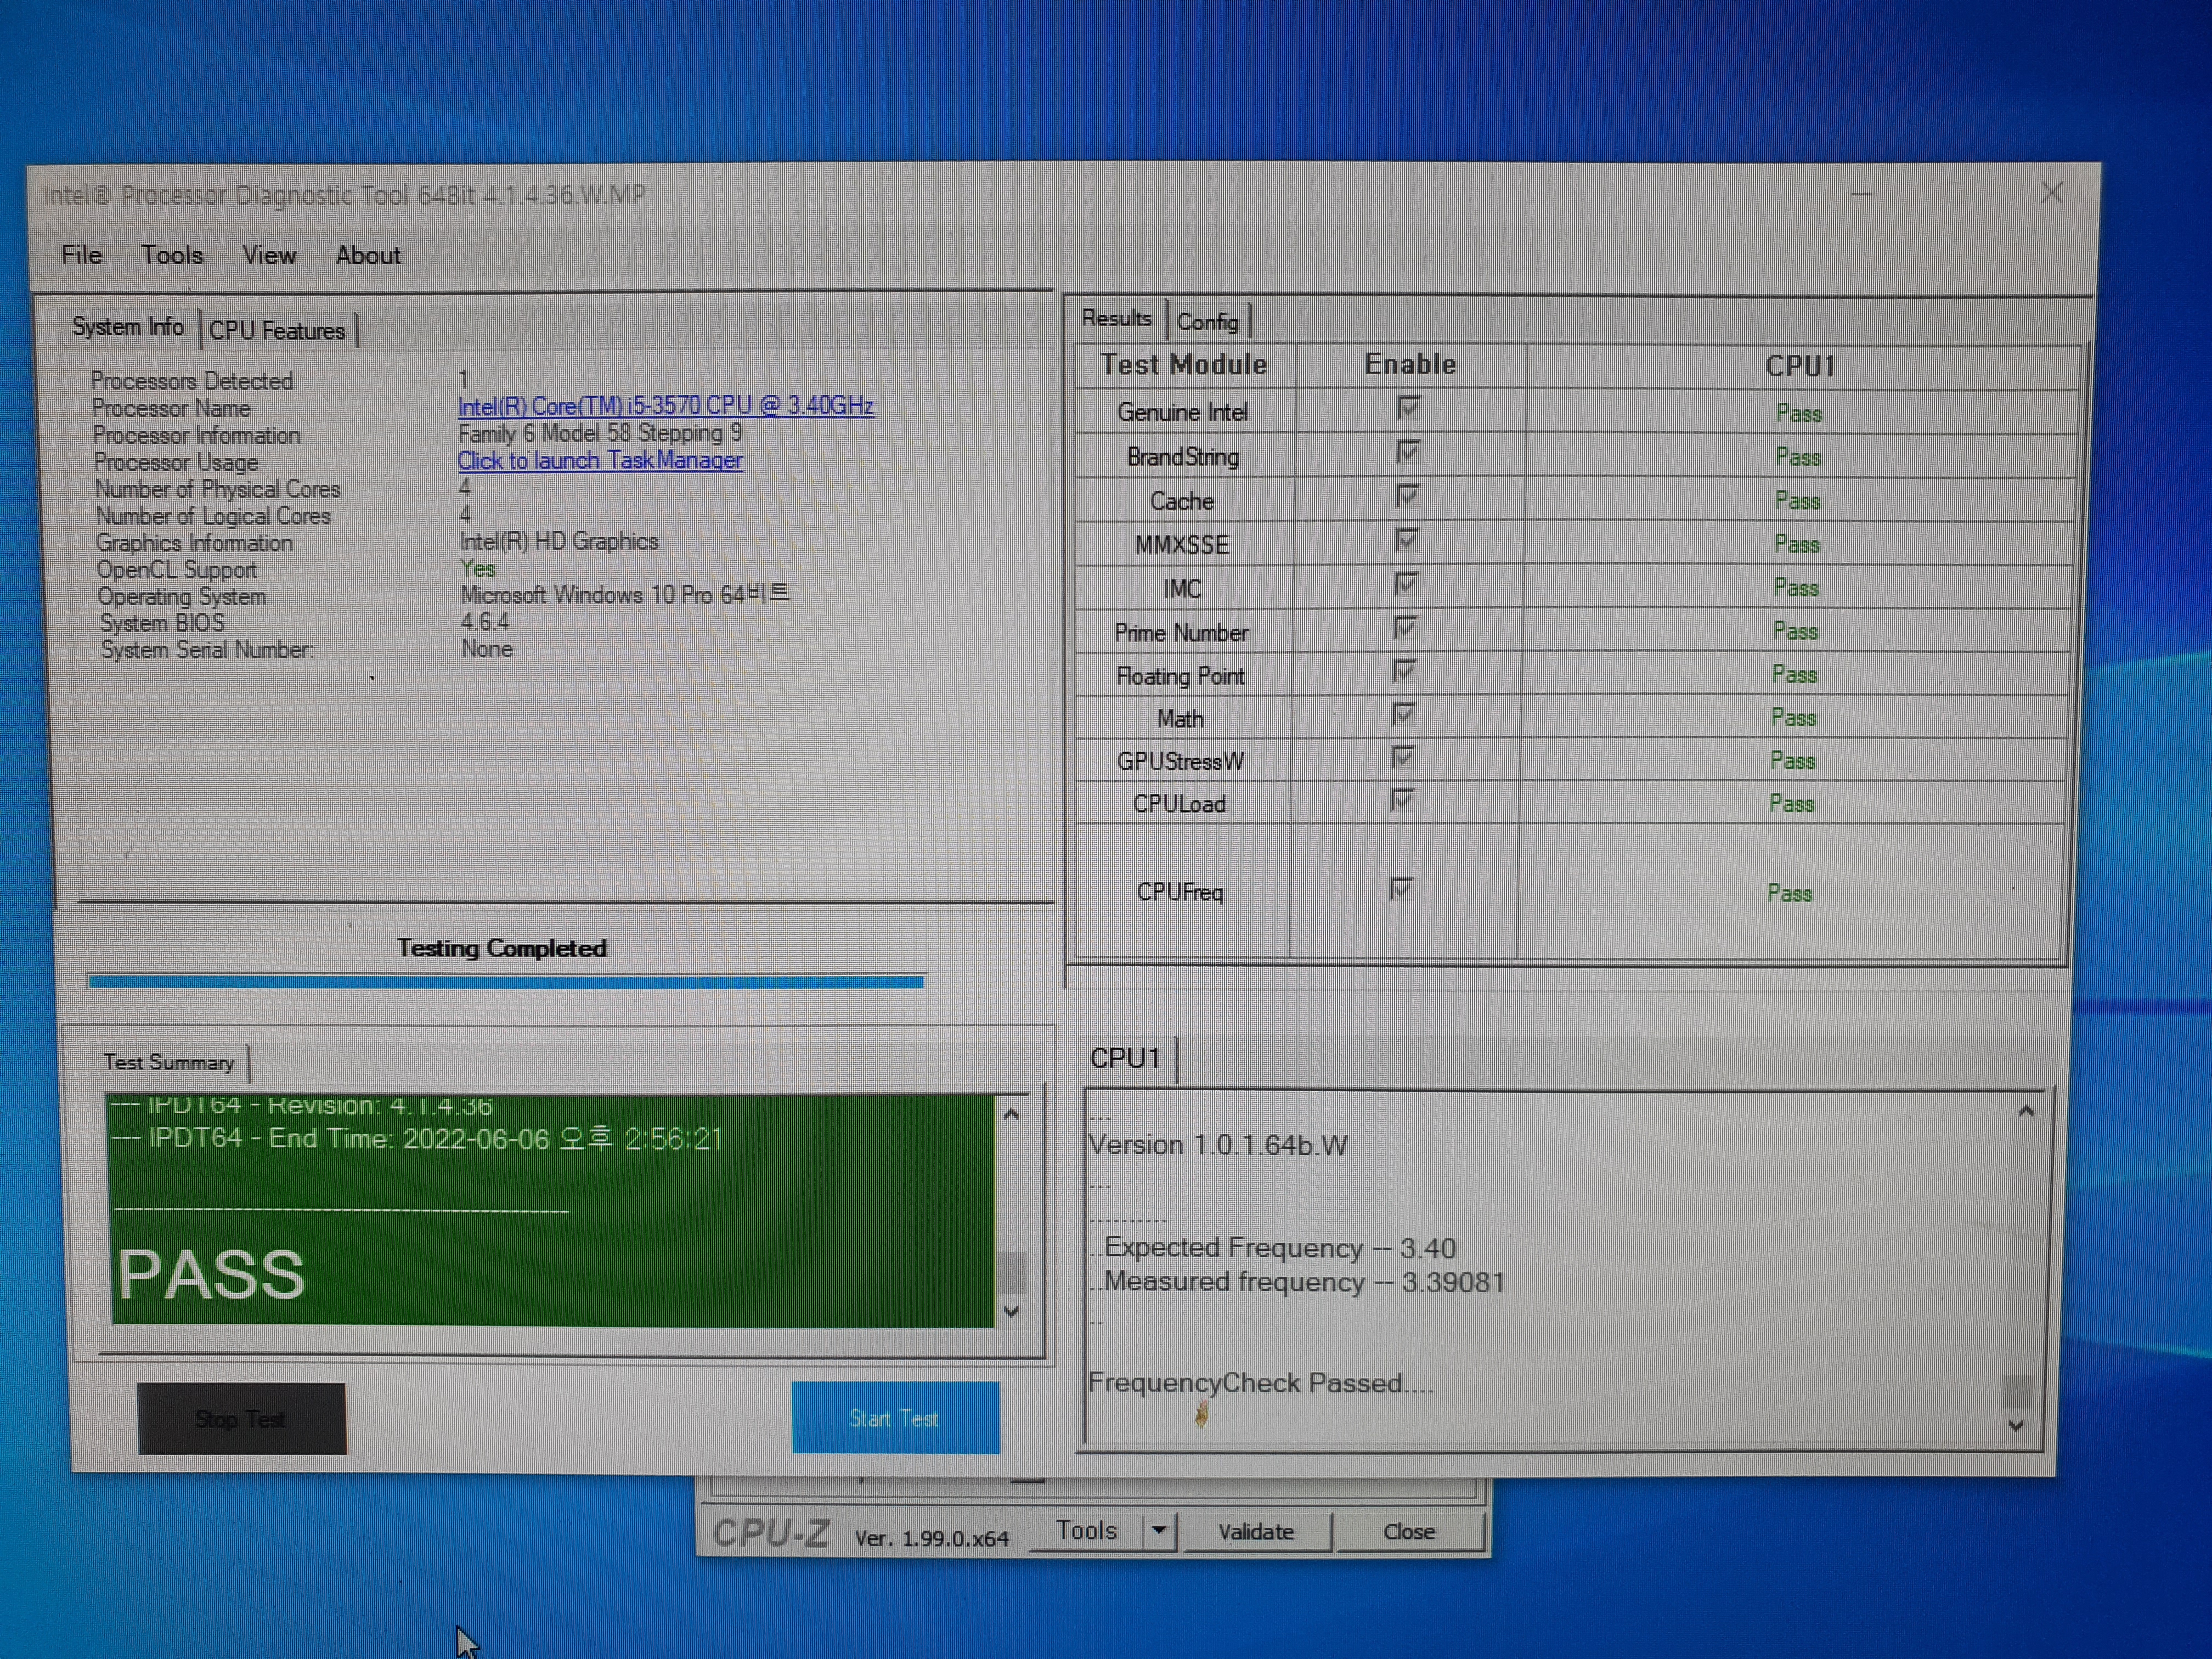Toggle the BrandString test checkbox
Image resolution: width=2212 pixels, height=1659 pixels.
[x=1408, y=453]
